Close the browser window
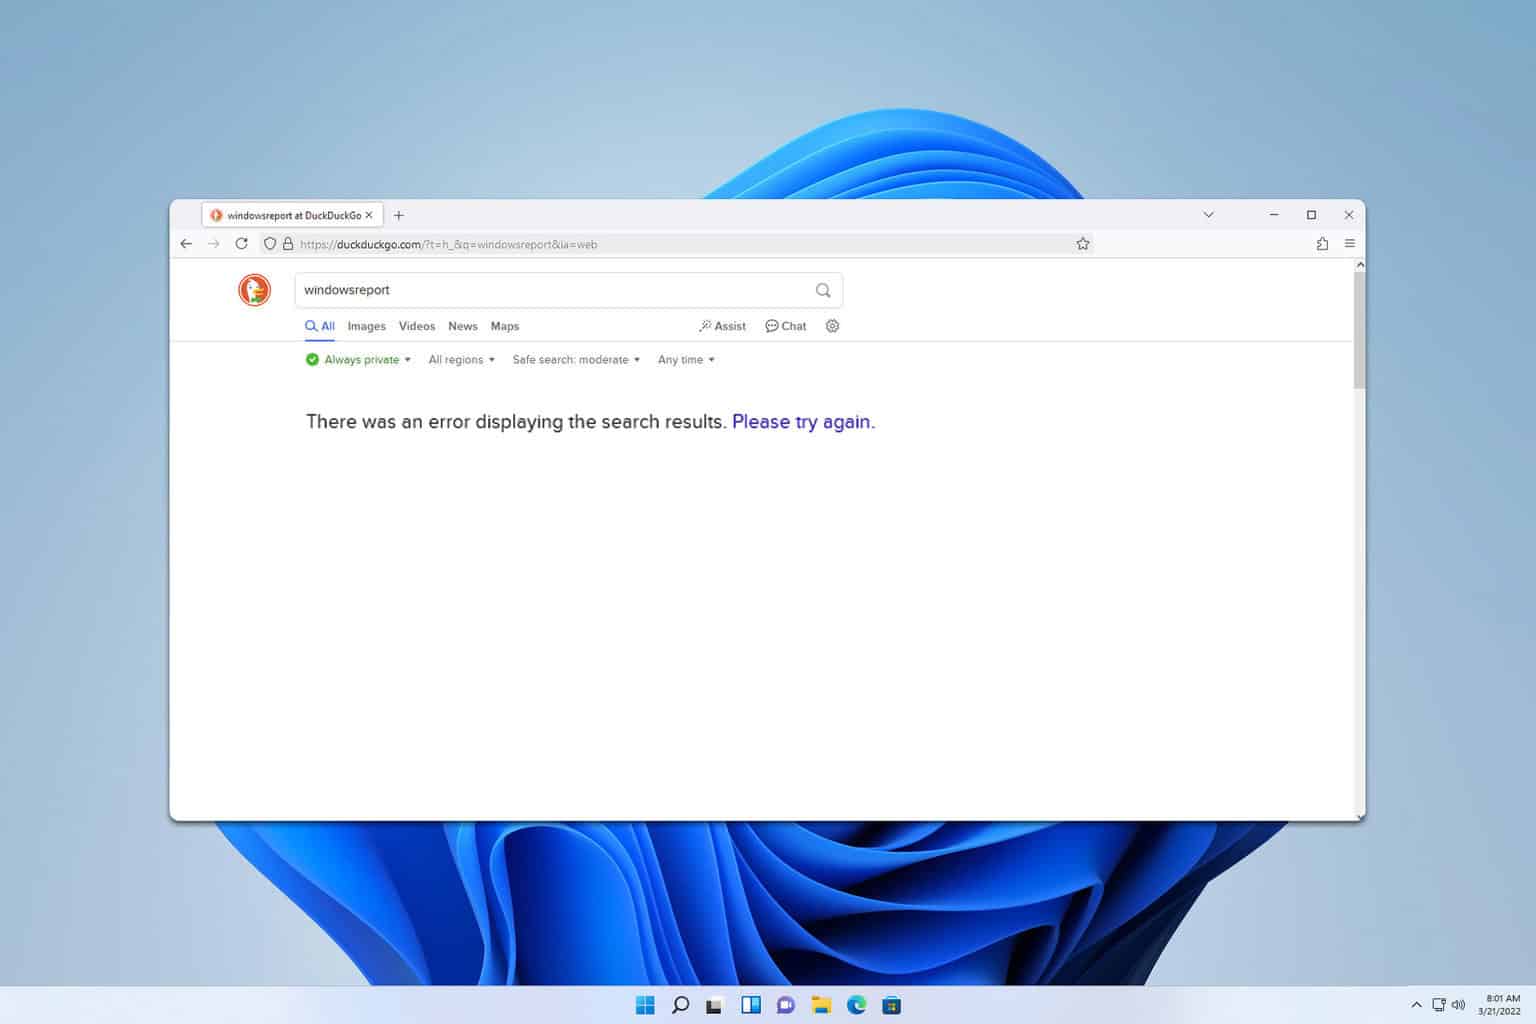 pyautogui.click(x=1348, y=215)
